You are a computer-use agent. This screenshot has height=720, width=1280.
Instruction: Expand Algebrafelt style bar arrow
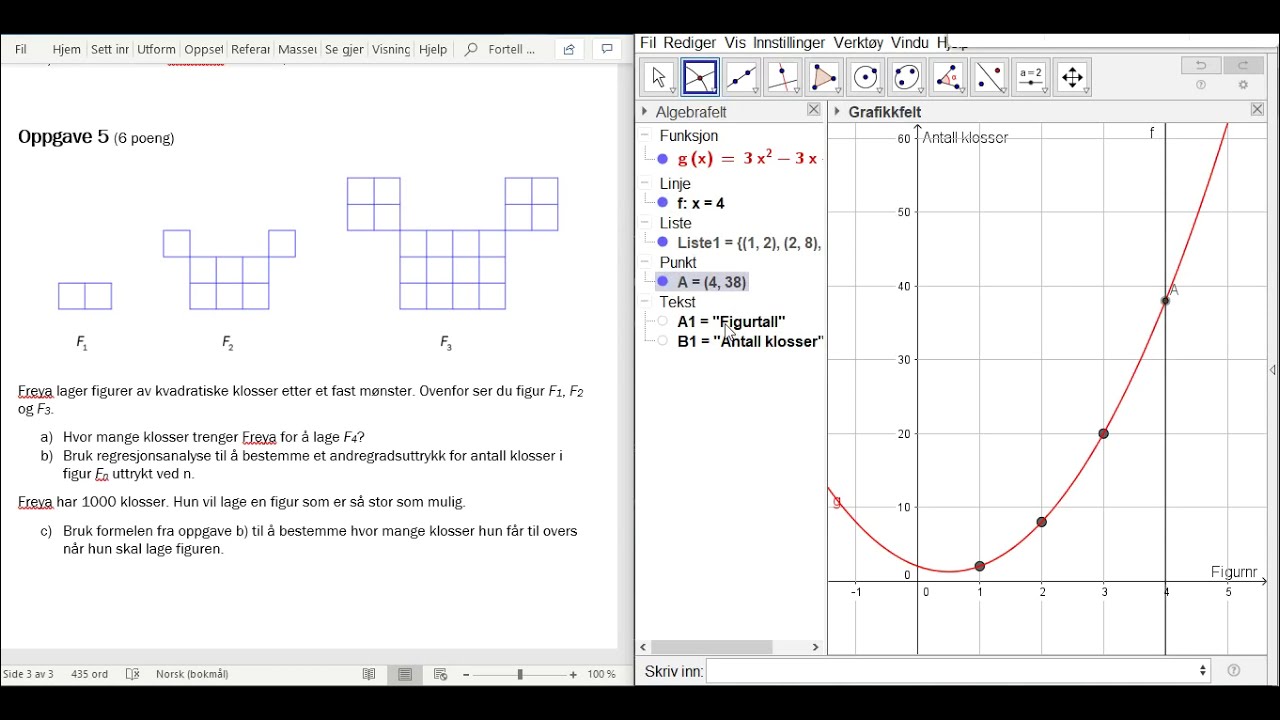point(645,111)
